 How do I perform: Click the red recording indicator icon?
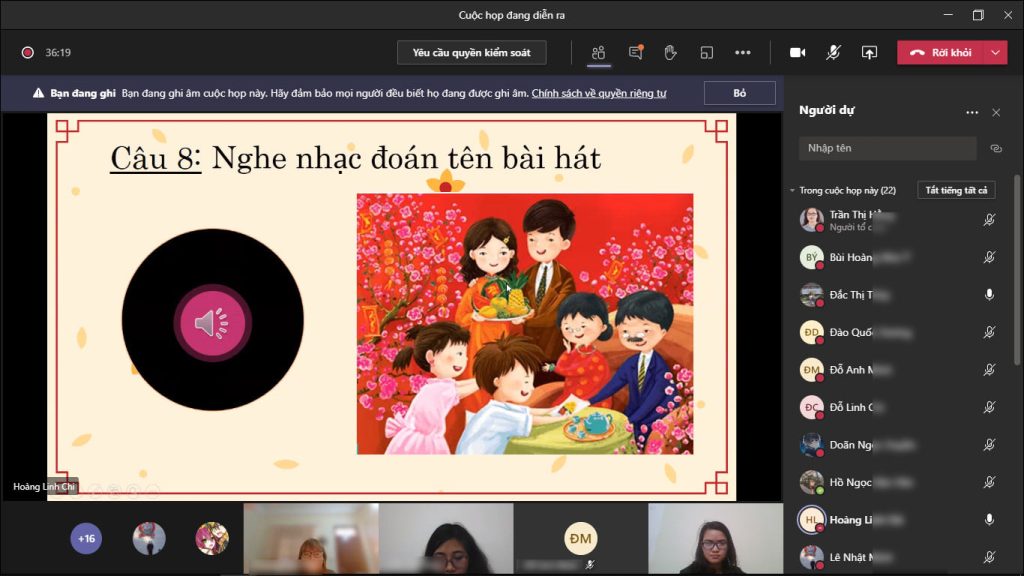pos(28,53)
